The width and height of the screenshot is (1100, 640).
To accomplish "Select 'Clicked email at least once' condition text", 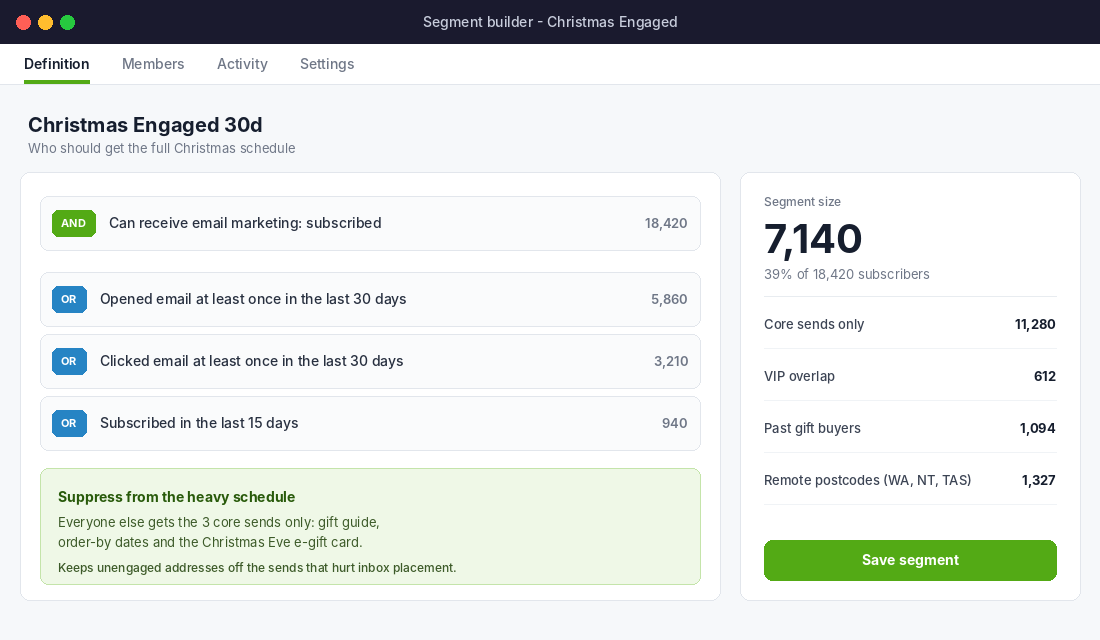I will (251, 361).
